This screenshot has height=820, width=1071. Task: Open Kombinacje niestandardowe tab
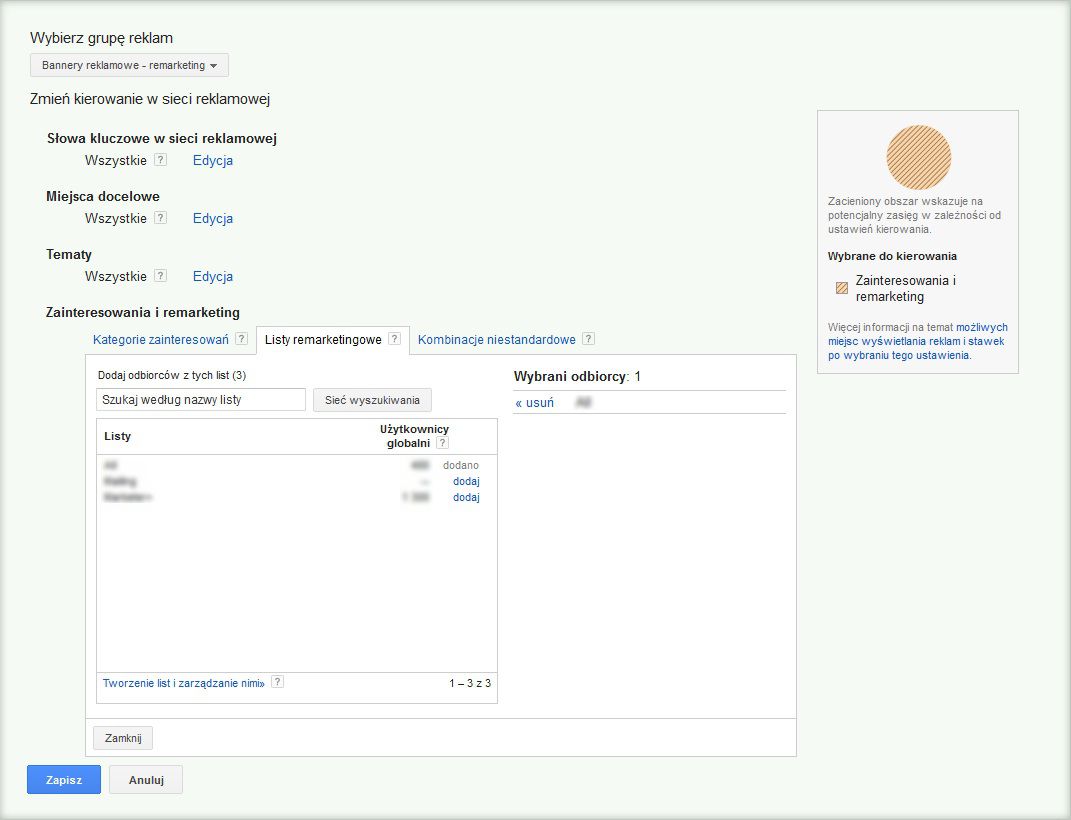(x=497, y=339)
